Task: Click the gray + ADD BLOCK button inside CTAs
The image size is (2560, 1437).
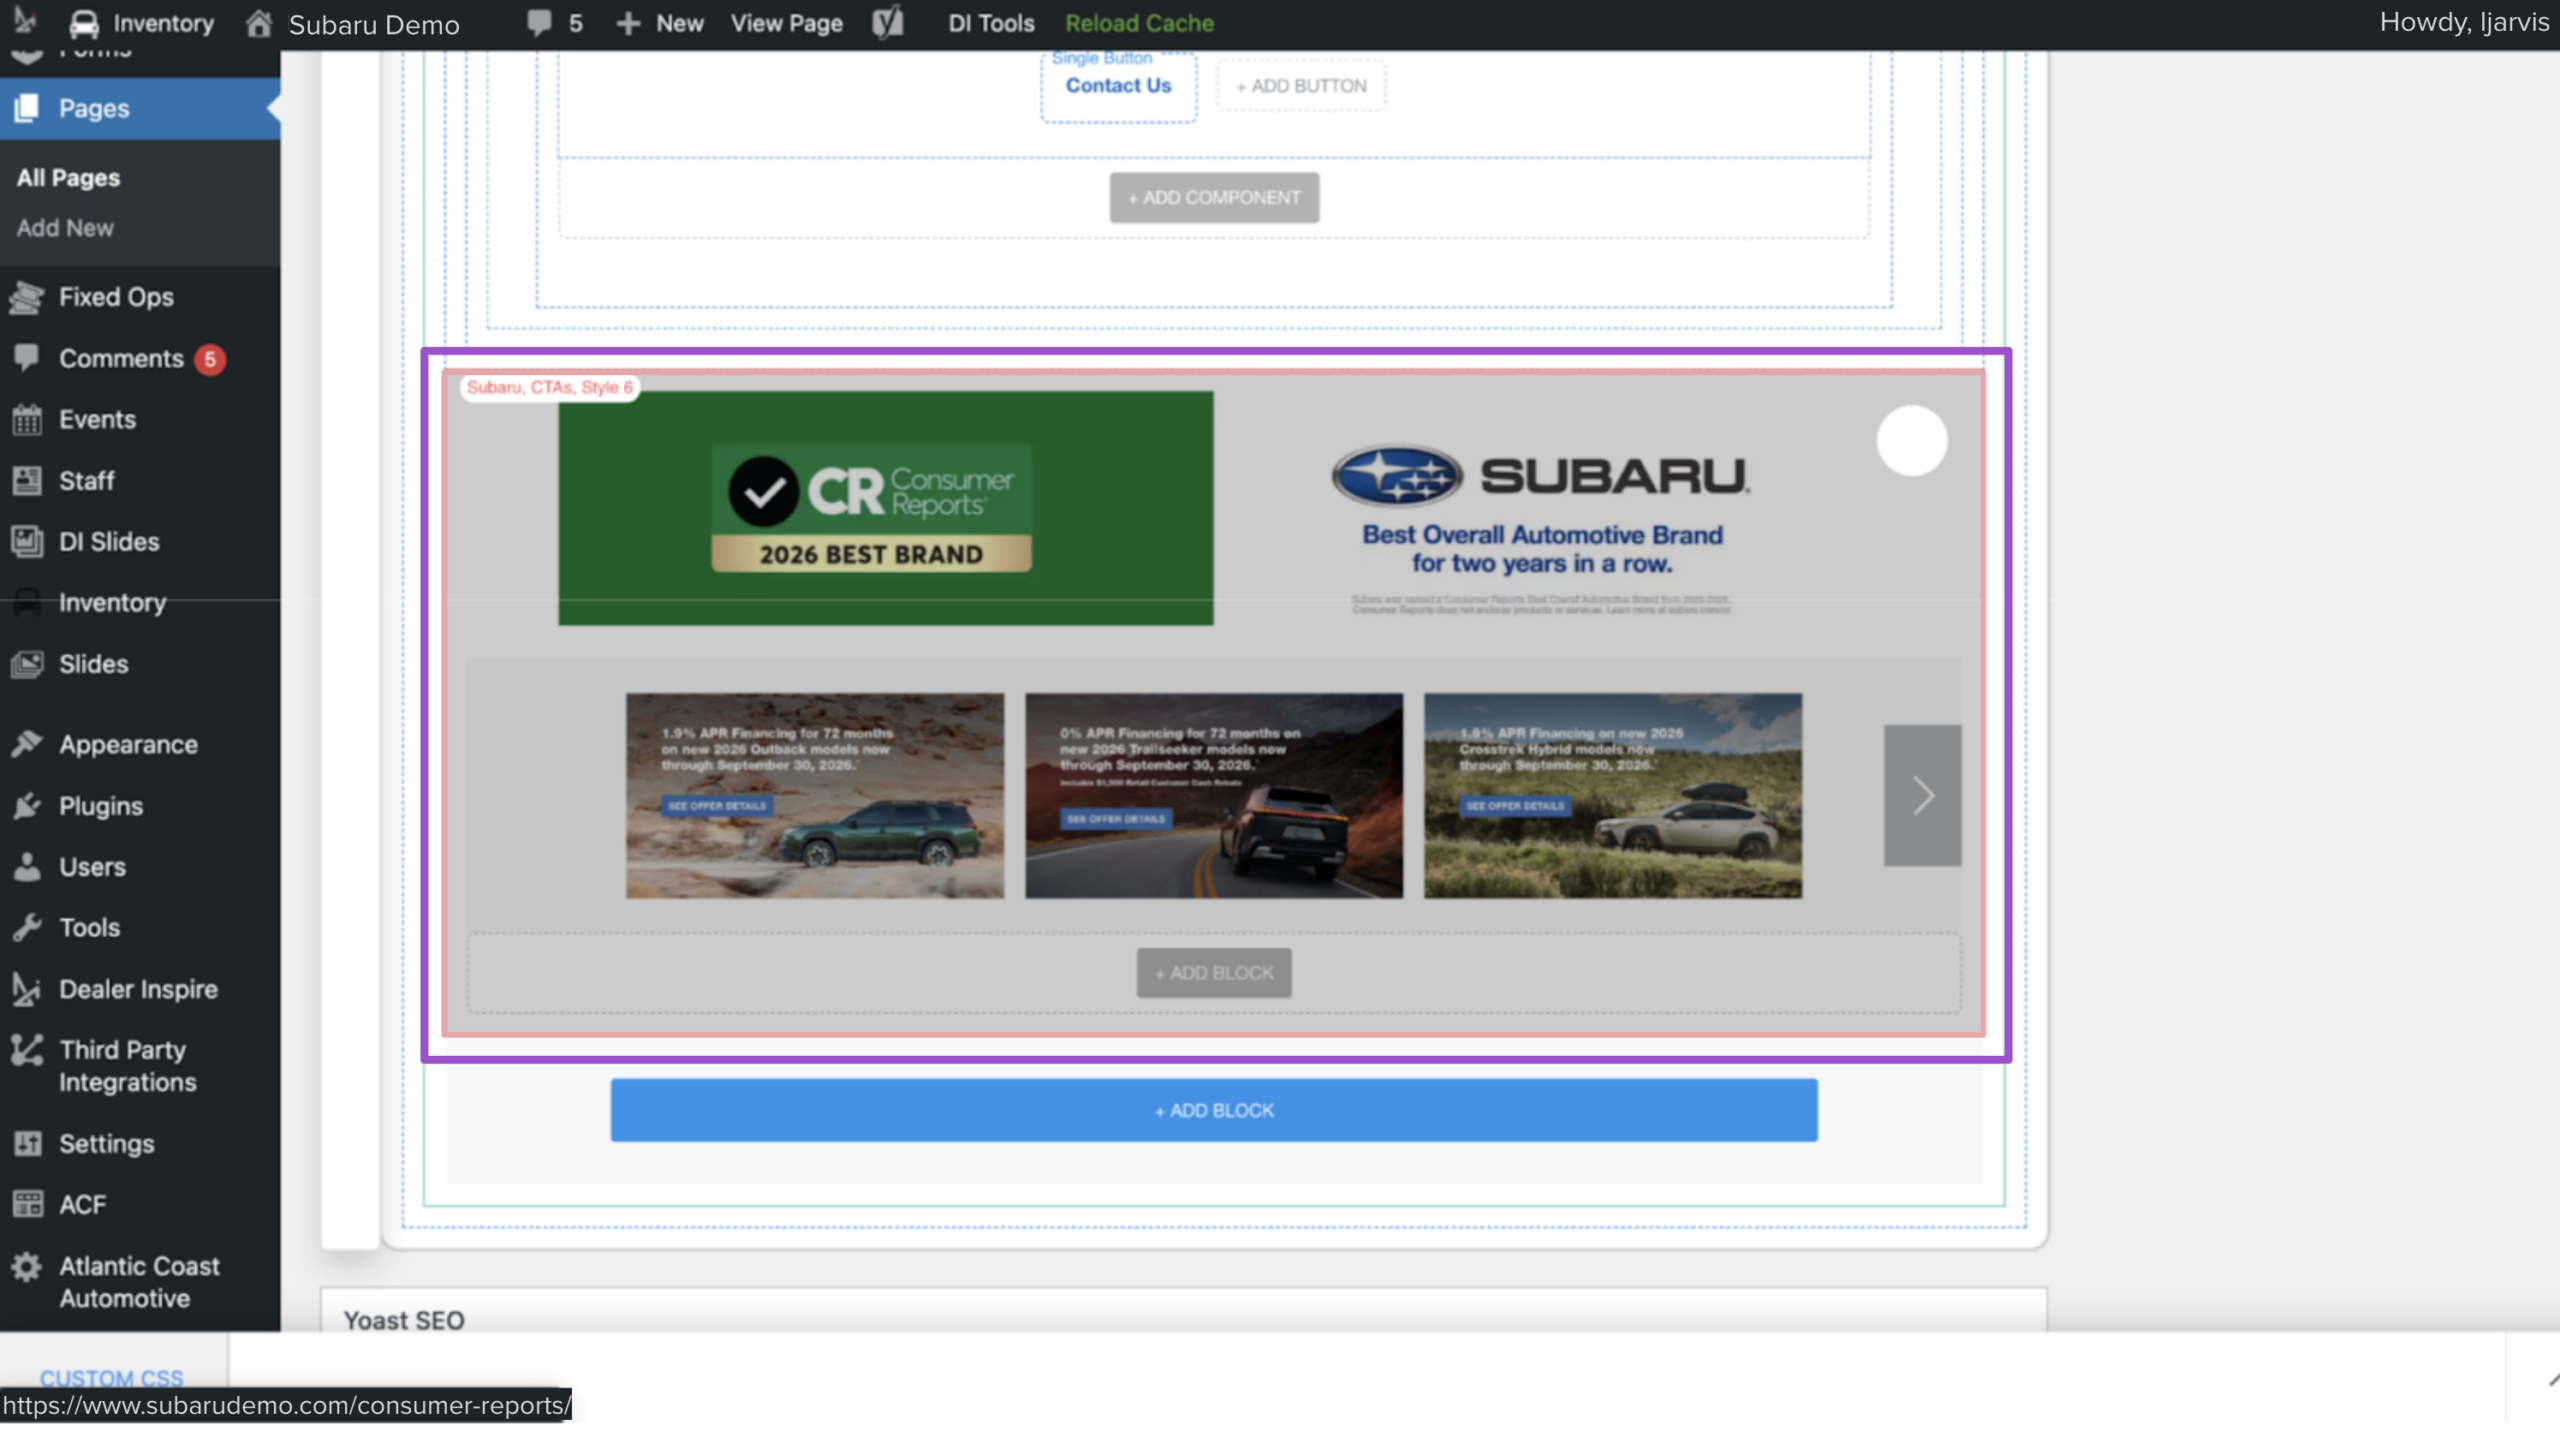Action: point(1214,973)
